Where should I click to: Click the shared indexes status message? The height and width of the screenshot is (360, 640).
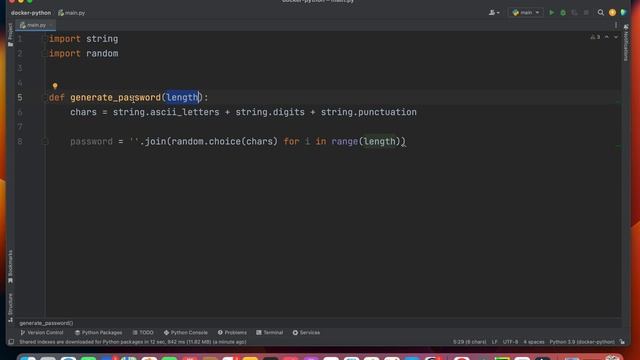133,342
